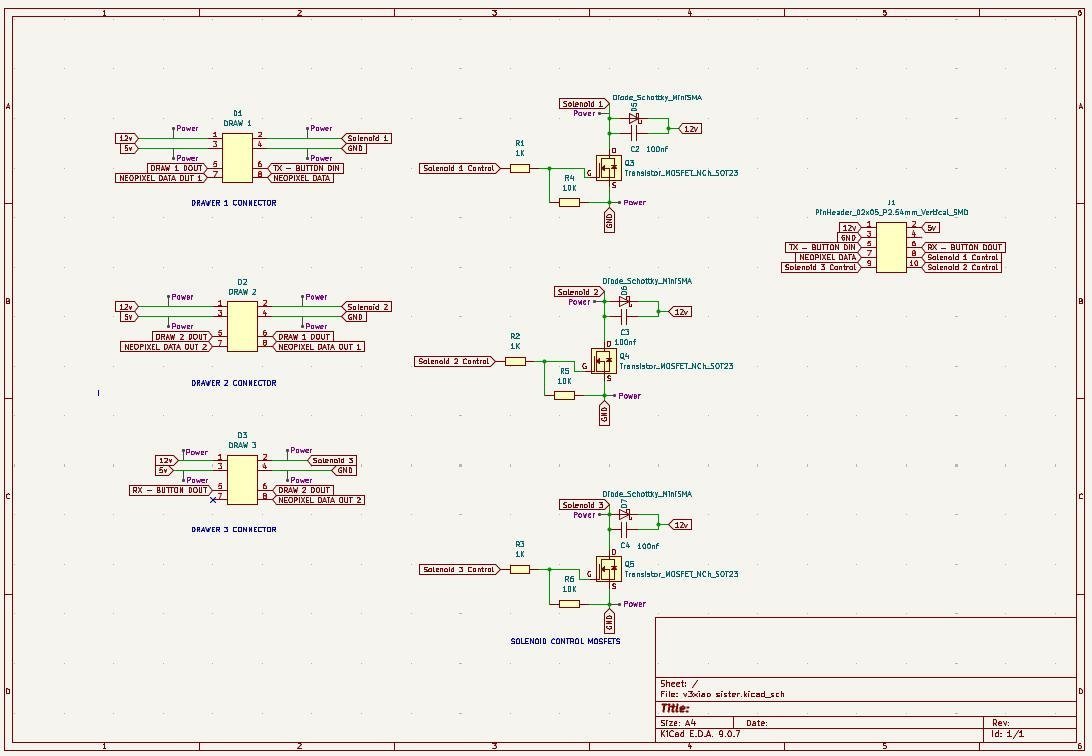Screen dimensions: 1092x756
Task: Click the NEOPIXEL DATA OUT 2 label on D2
Action: [166, 347]
